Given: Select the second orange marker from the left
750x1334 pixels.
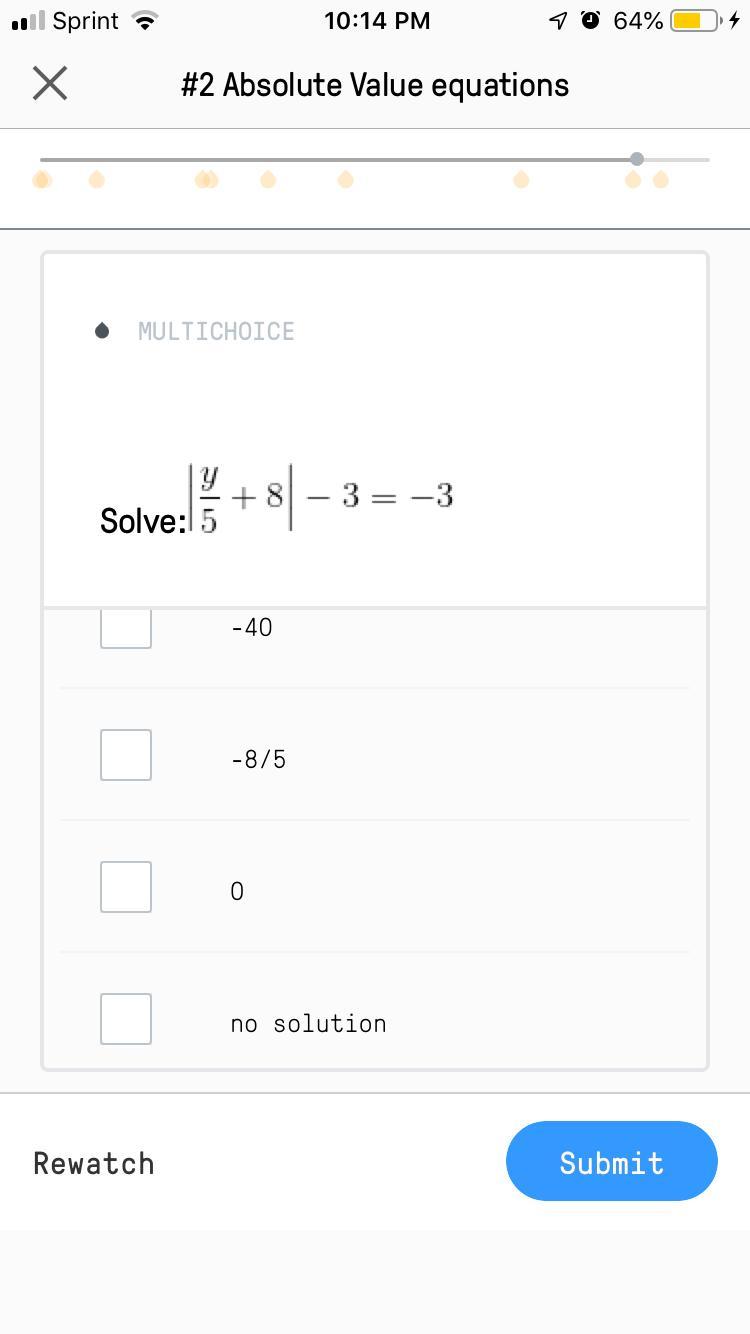Looking at the screenshot, I should point(97,180).
